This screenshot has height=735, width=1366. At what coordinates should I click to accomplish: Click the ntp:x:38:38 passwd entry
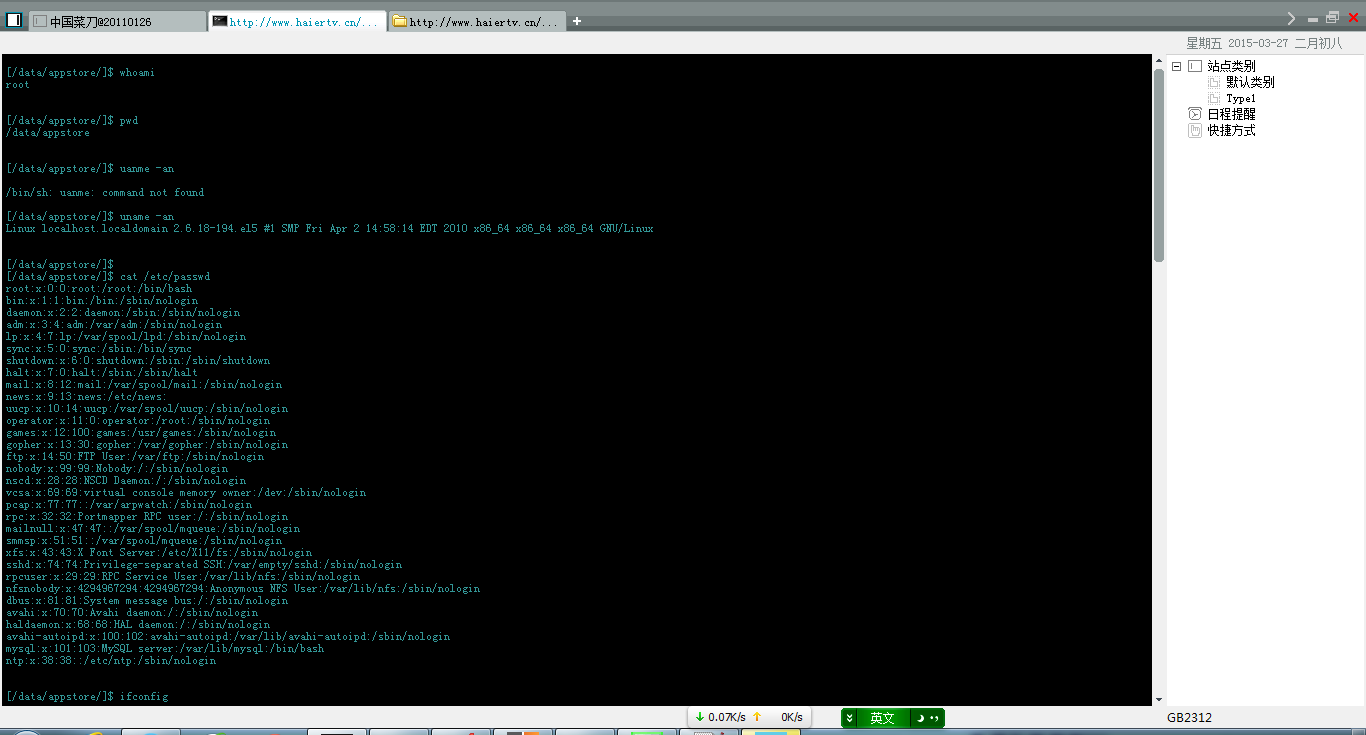point(111,660)
